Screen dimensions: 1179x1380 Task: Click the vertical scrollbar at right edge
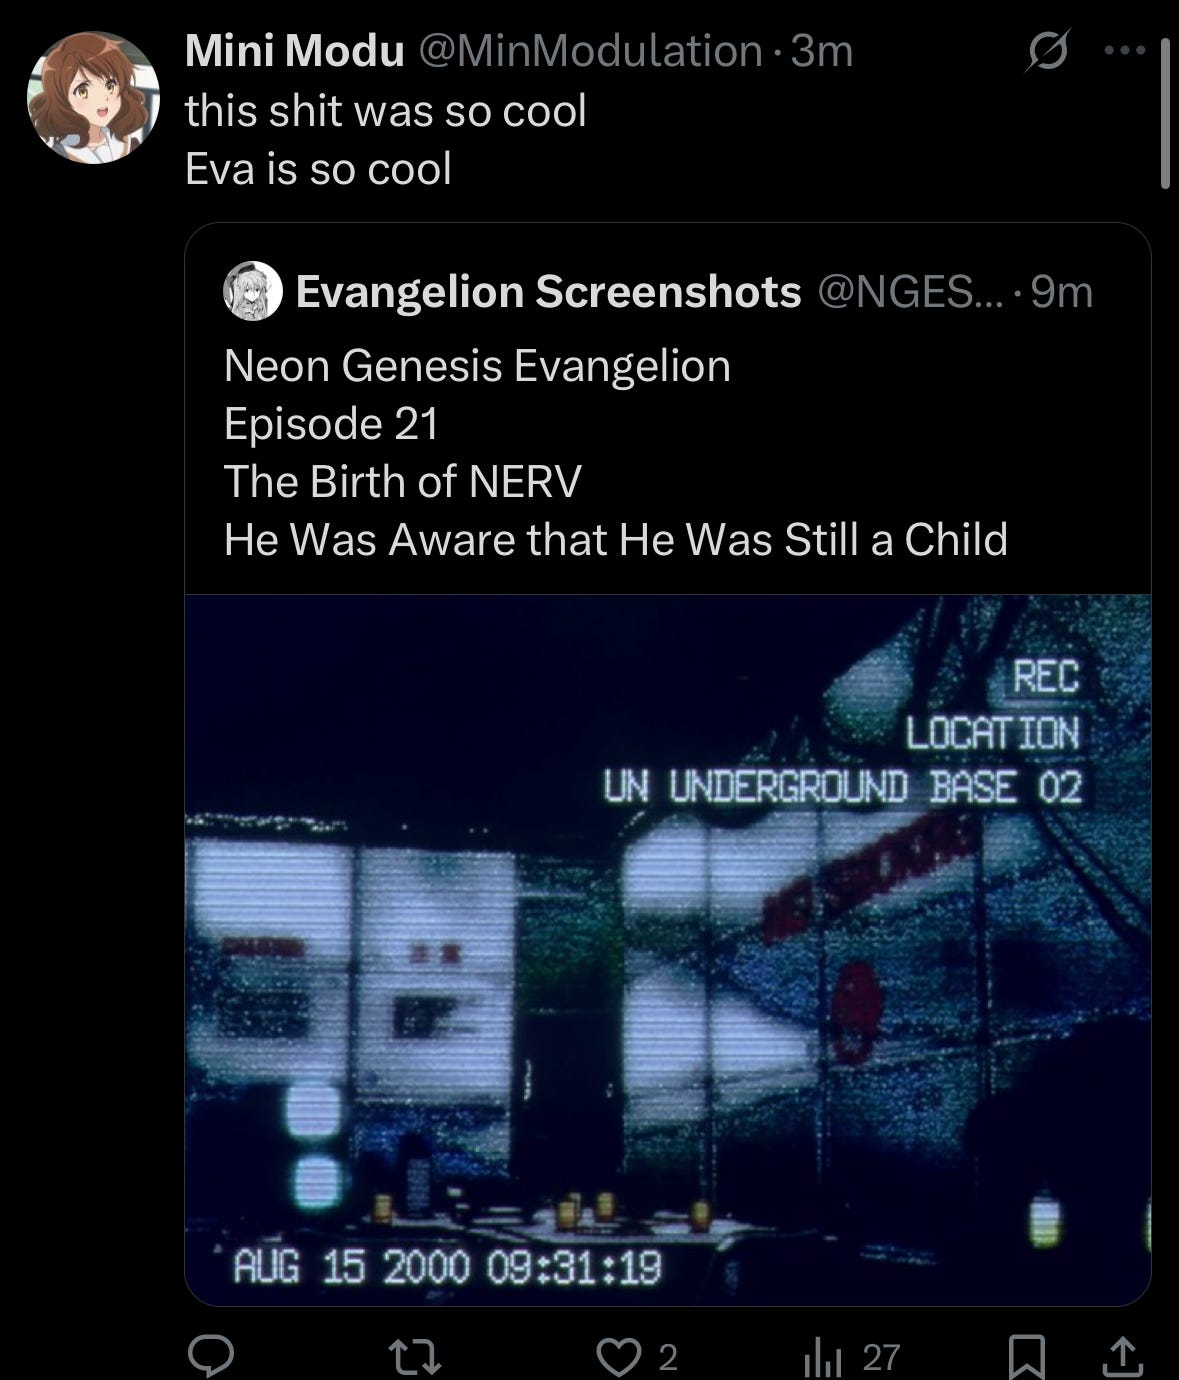click(1165, 114)
